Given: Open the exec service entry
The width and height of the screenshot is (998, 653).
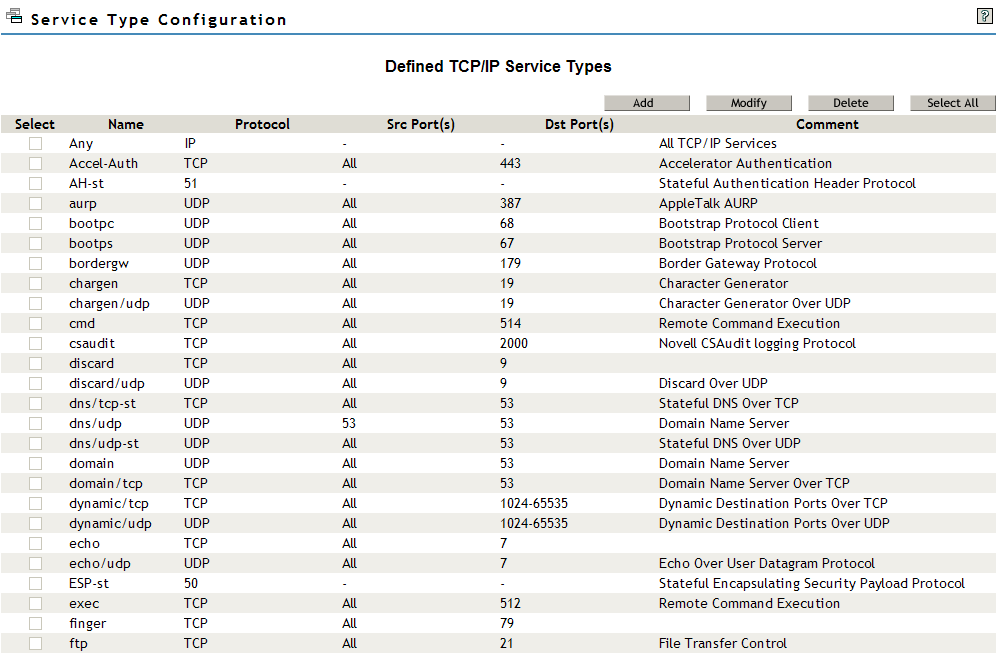Looking at the screenshot, I should (84, 603).
